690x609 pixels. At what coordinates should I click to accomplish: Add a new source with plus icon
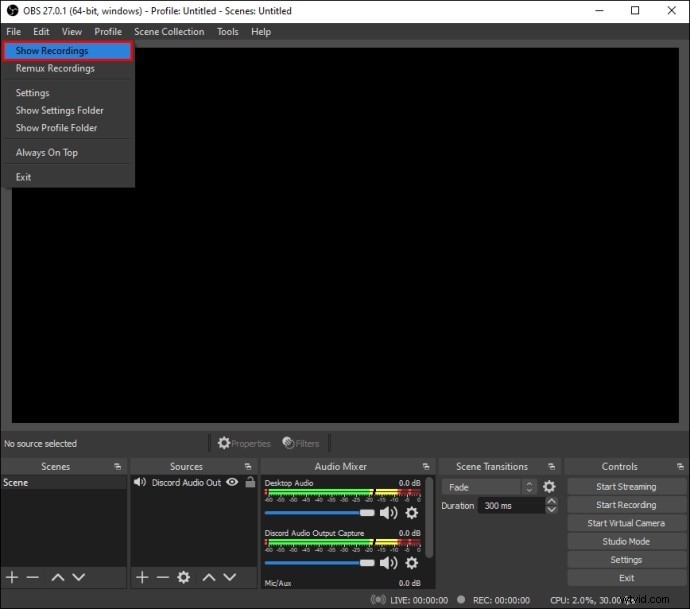point(142,577)
